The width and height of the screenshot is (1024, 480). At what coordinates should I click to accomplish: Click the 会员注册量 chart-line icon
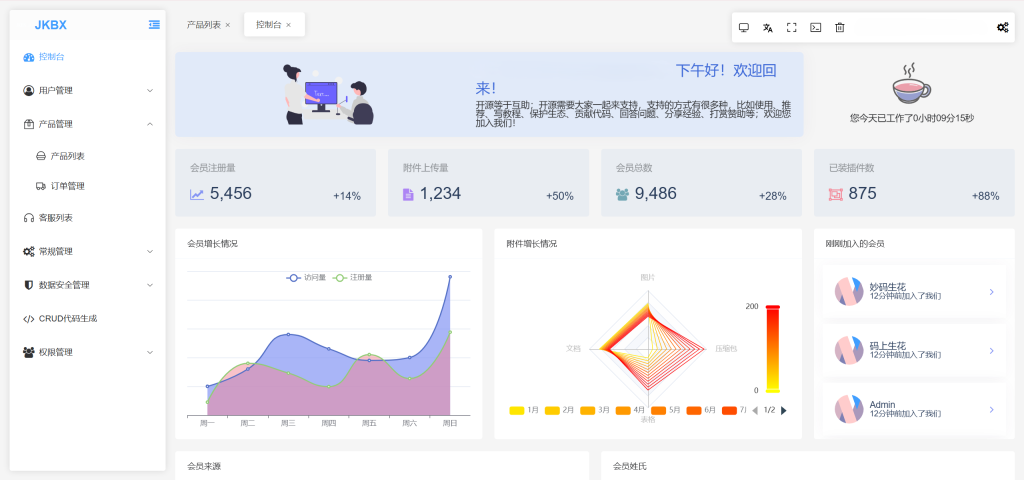point(197,195)
